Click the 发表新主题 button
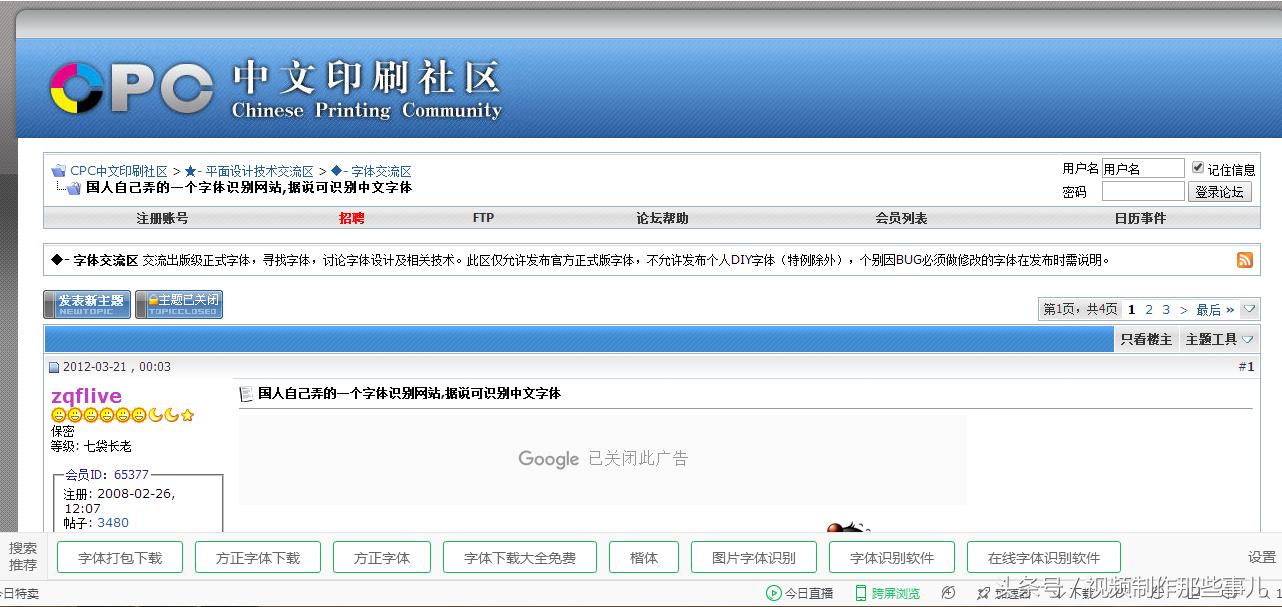Viewport: 1282px width, 607px height. tap(86, 303)
